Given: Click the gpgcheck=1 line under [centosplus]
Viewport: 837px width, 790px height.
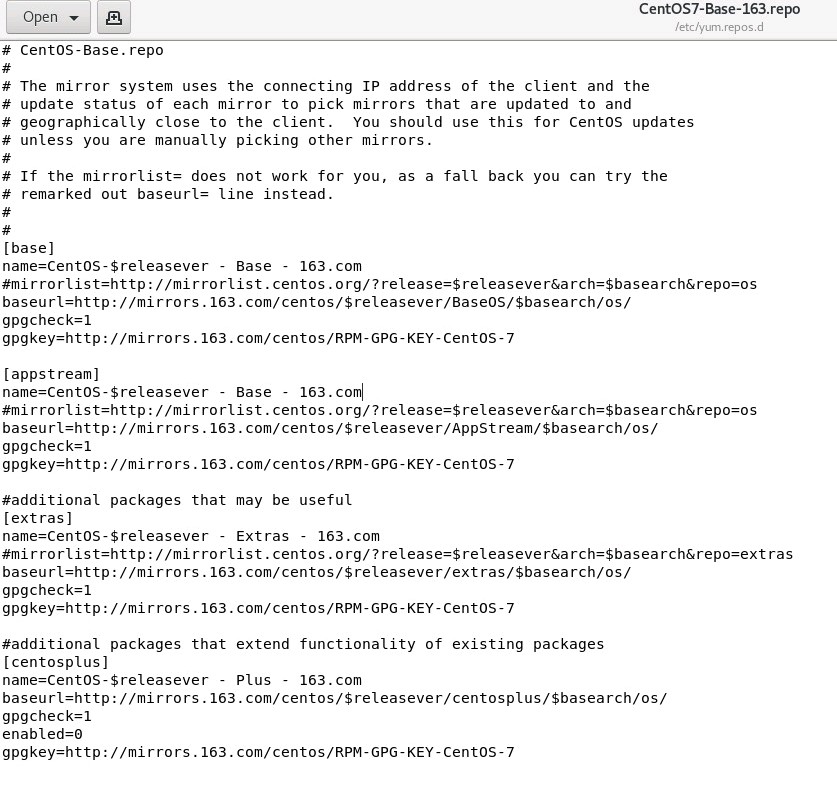Looking at the screenshot, I should (x=47, y=716).
